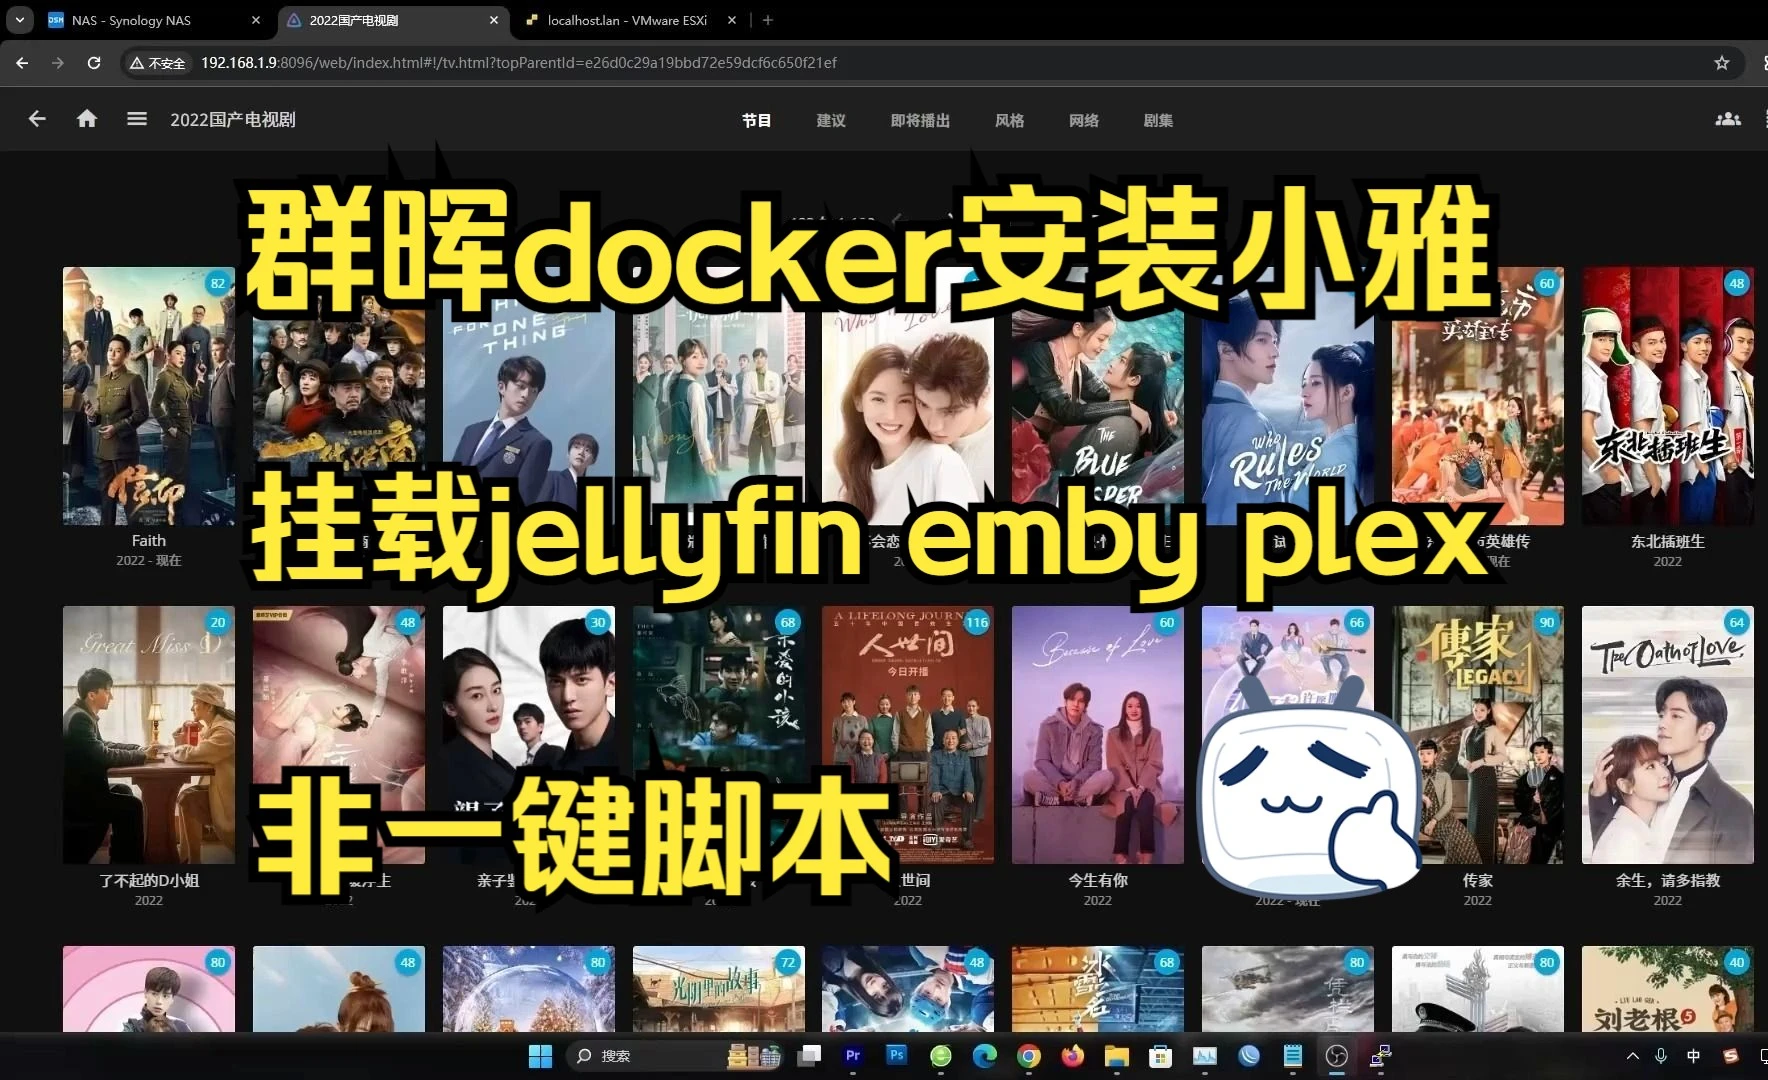Click the 余生，请多指教 title link
The width and height of the screenshot is (1768, 1080).
[x=1668, y=880]
